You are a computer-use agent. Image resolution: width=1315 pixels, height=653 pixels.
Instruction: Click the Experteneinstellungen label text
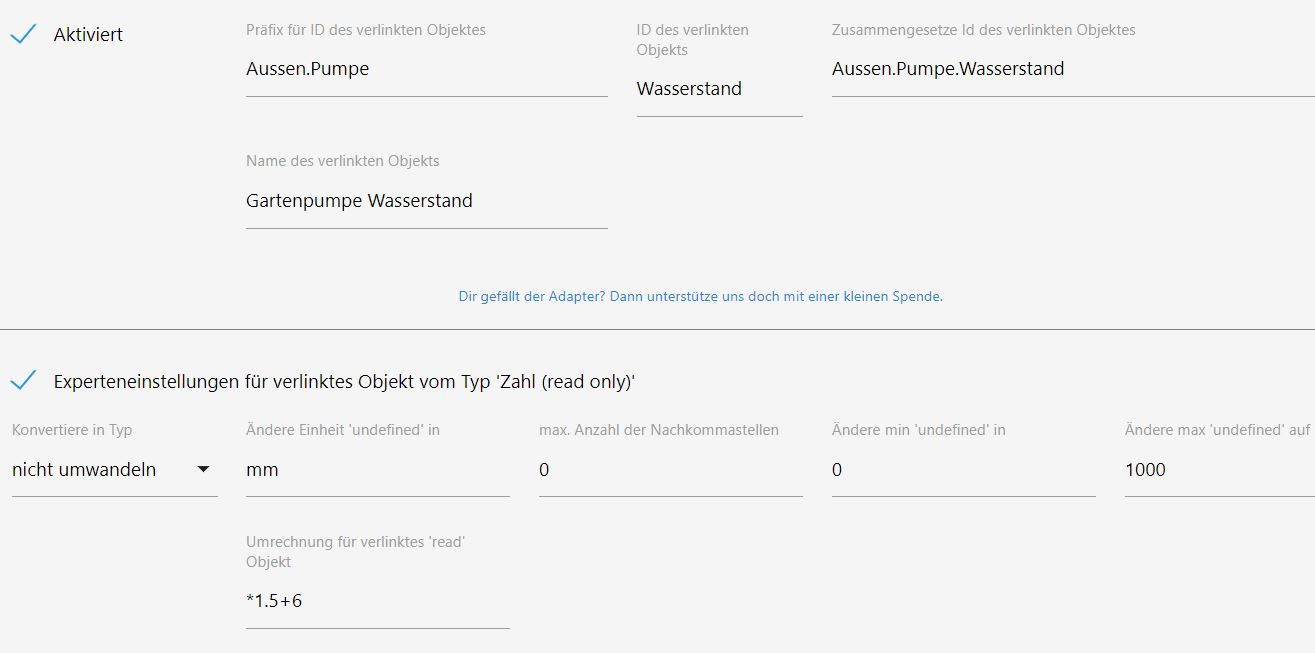344,382
